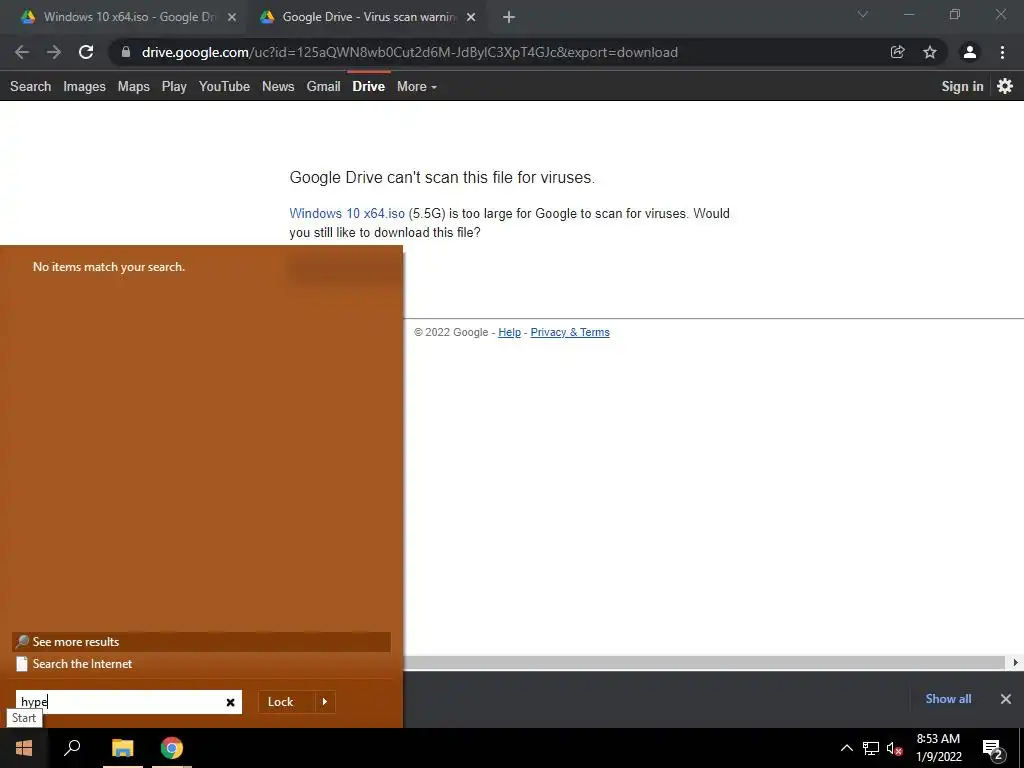The height and width of the screenshot is (768, 1024).
Task: Click the Sign in link
Action: [x=962, y=86]
